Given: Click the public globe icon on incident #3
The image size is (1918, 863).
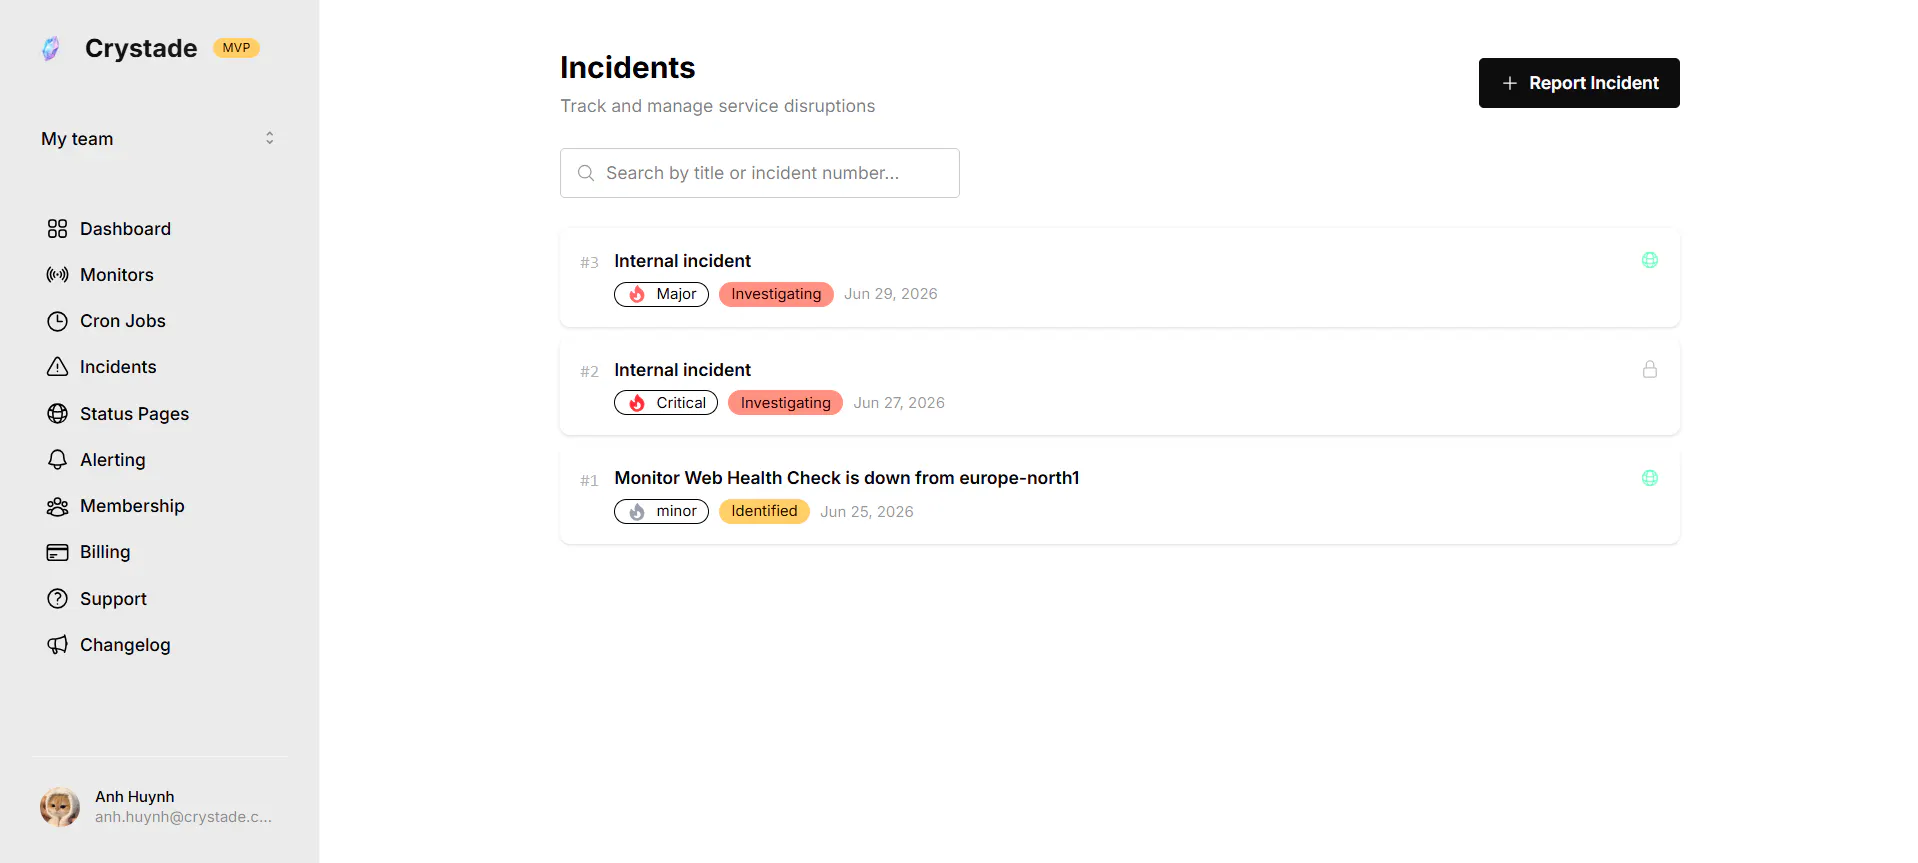Looking at the screenshot, I should (x=1650, y=260).
